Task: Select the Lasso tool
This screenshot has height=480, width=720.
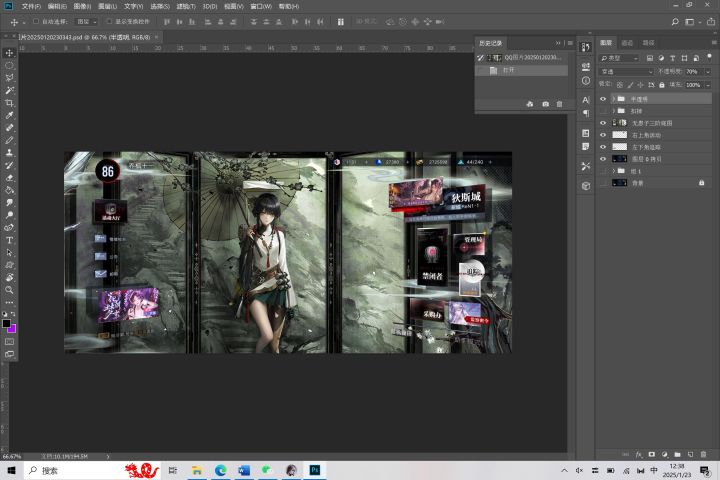Action: (x=9, y=78)
